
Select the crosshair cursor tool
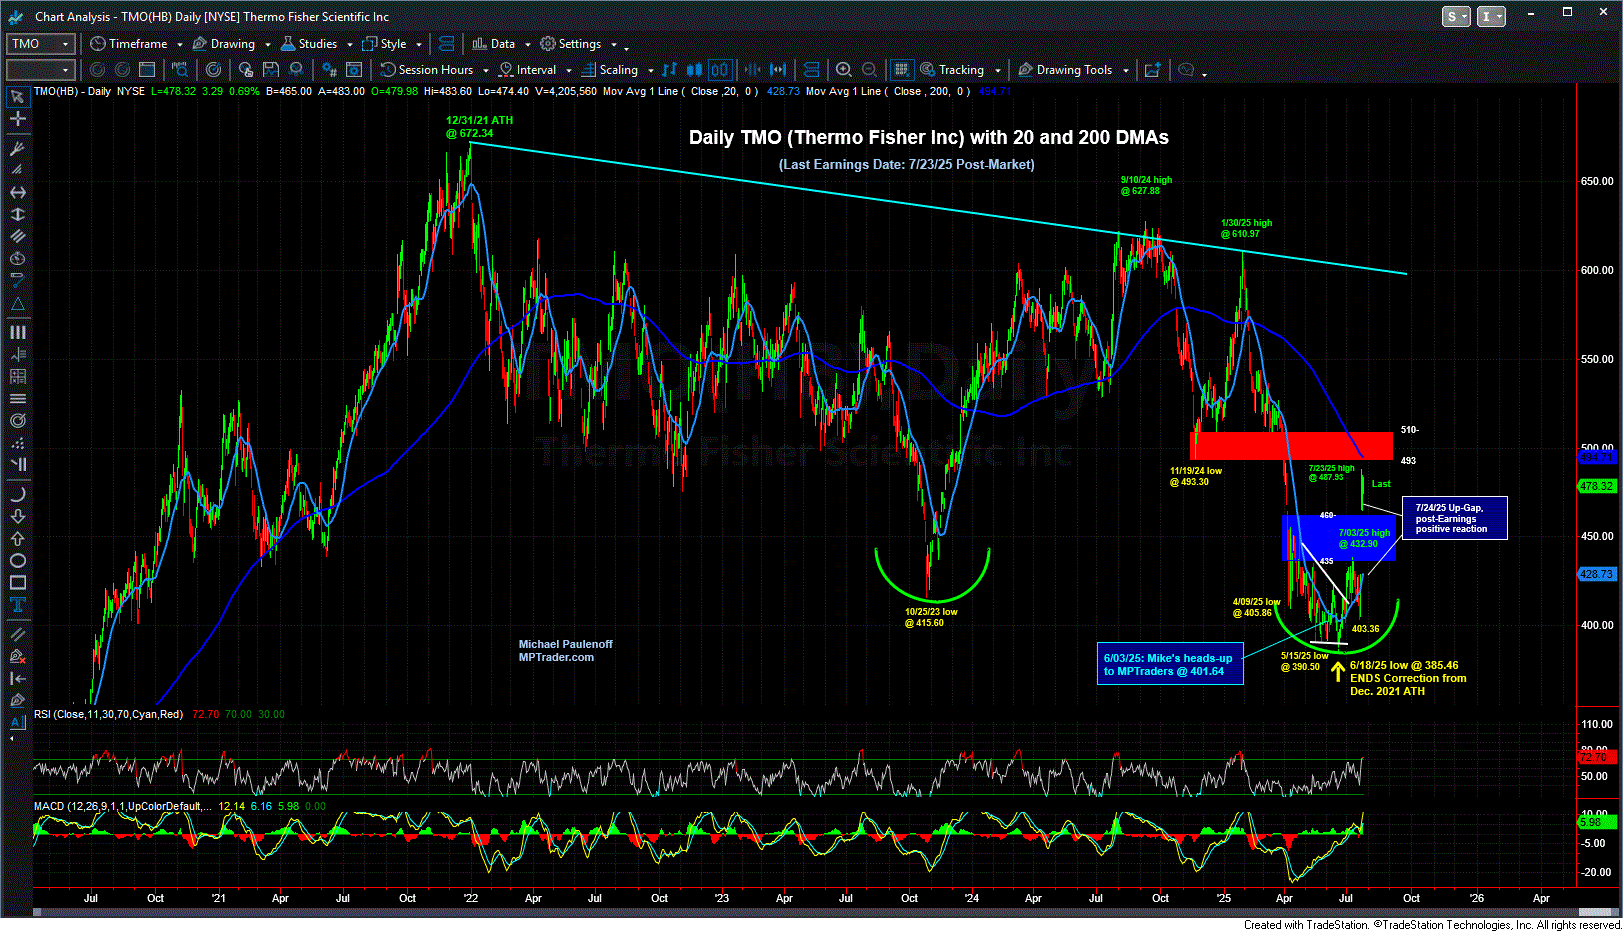click(17, 119)
